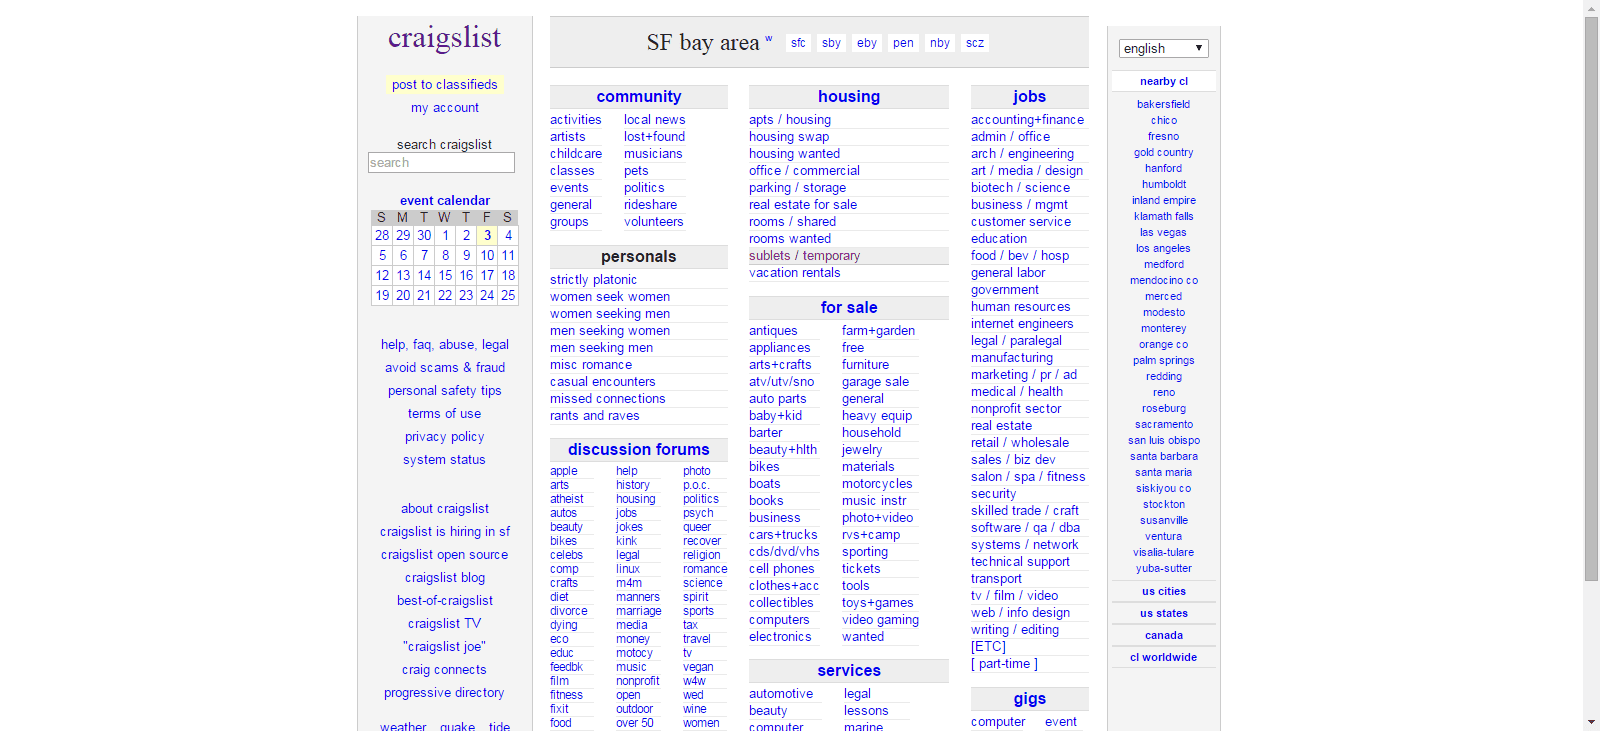Open the activities community link
This screenshot has height=731, width=1600.
tap(576, 120)
